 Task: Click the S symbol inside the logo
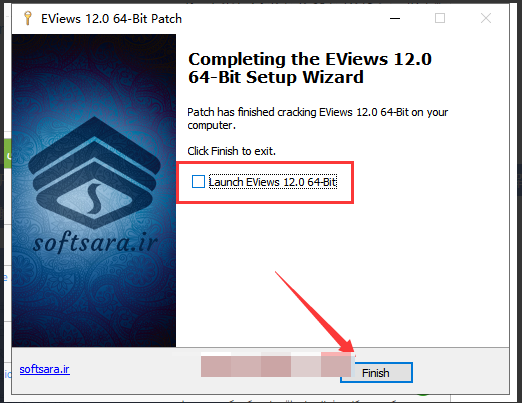pyautogui.click(x=94, y=199)
